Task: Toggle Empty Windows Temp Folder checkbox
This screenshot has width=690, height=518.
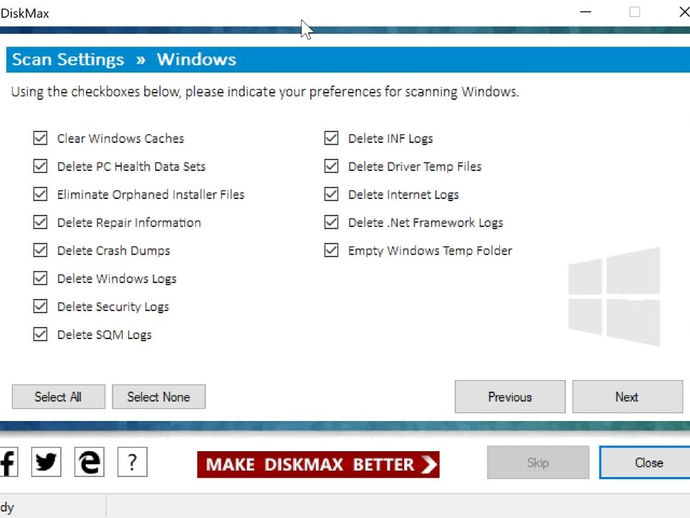Action: [331, 250]
